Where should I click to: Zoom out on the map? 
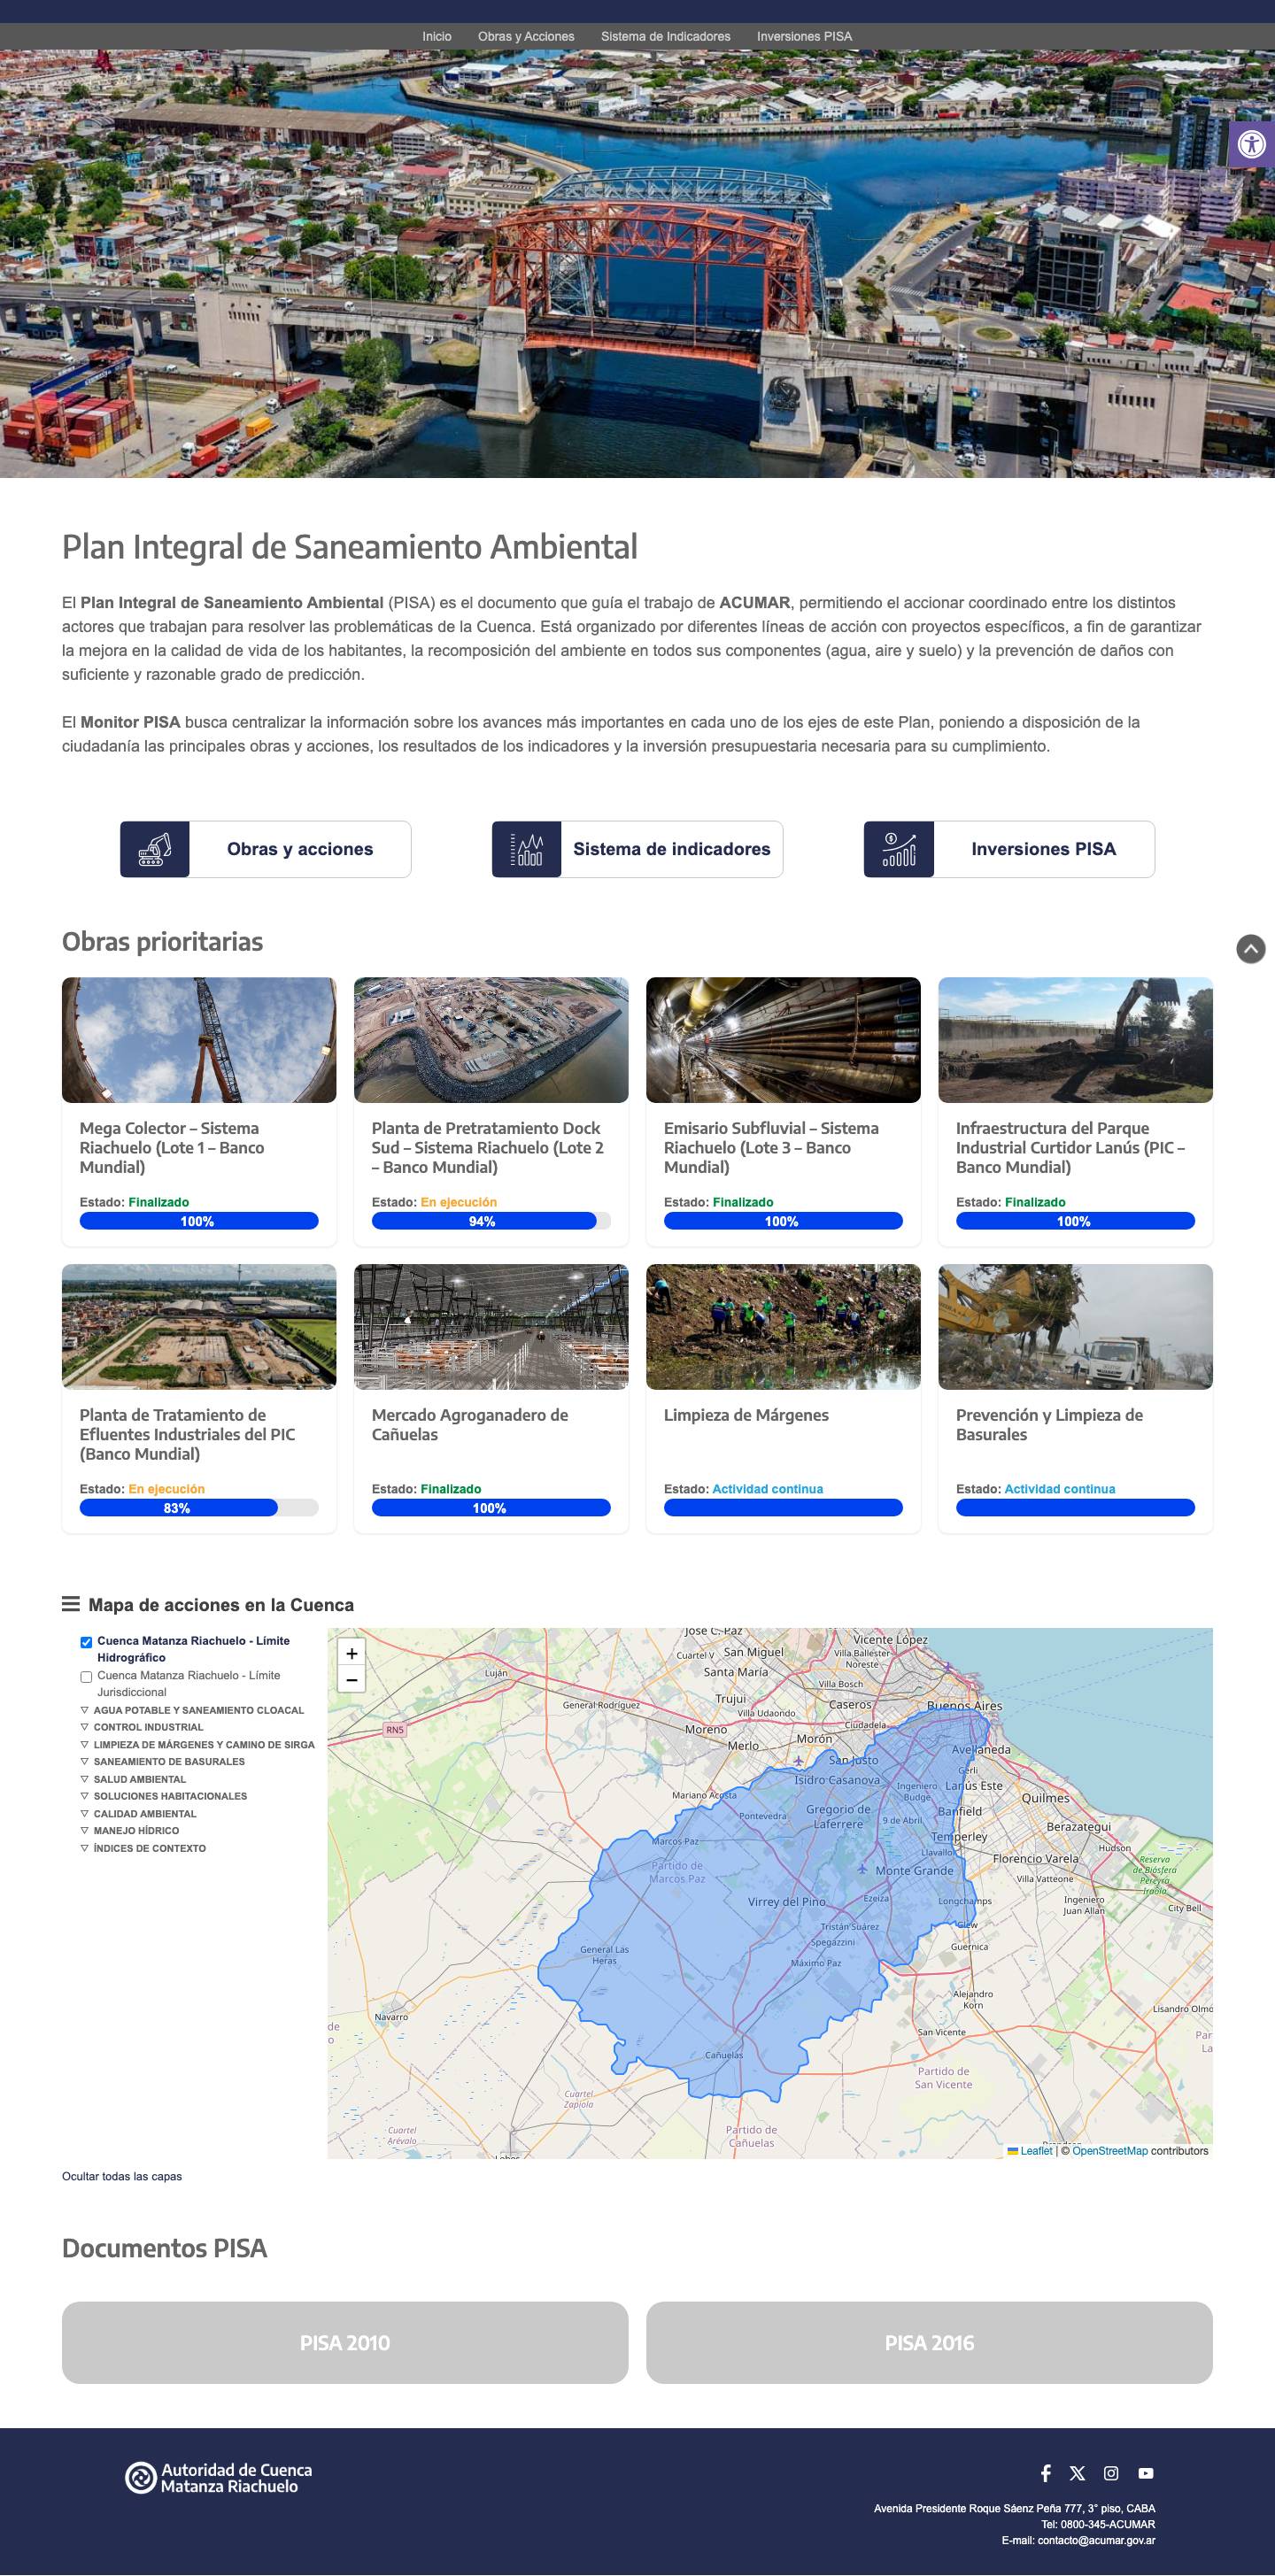[x=351, y=1680]
